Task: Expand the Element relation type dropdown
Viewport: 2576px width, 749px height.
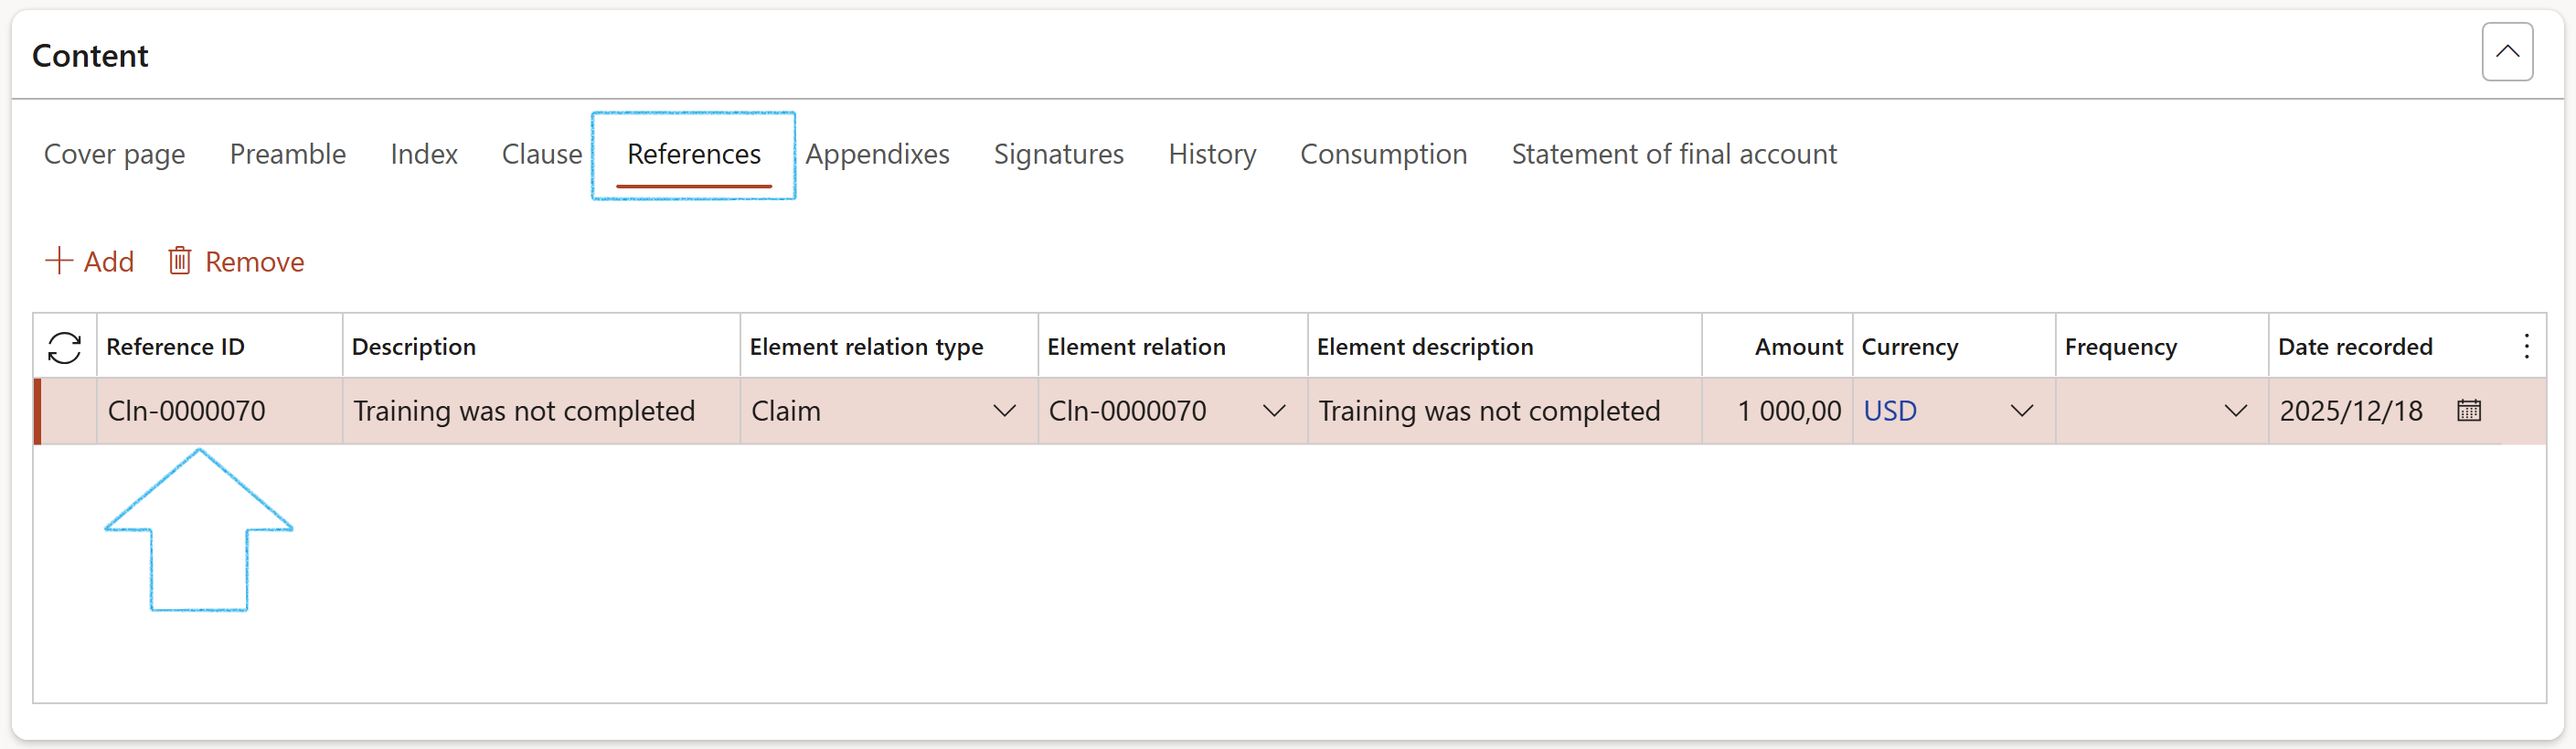Action: click(x=1004, y=411)
